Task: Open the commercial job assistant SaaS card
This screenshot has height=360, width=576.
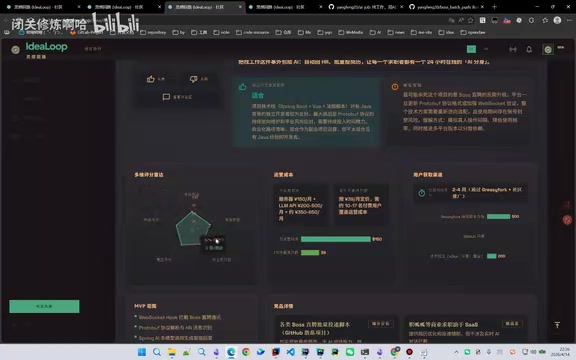Action: (466, 330)
